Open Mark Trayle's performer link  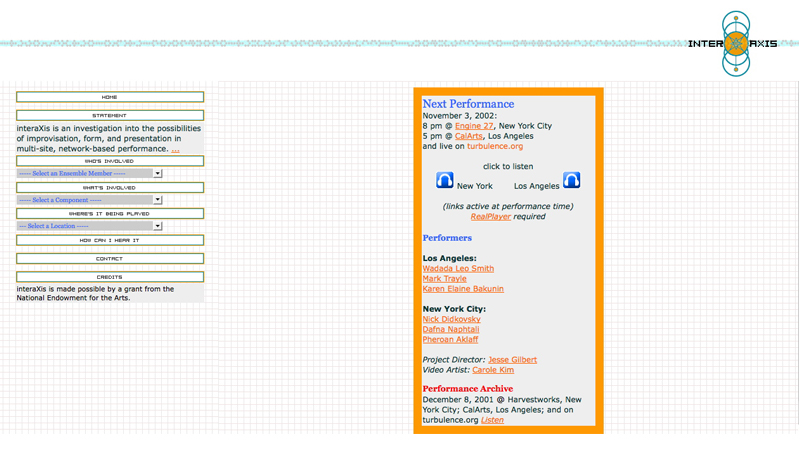(x=444, y=279)
